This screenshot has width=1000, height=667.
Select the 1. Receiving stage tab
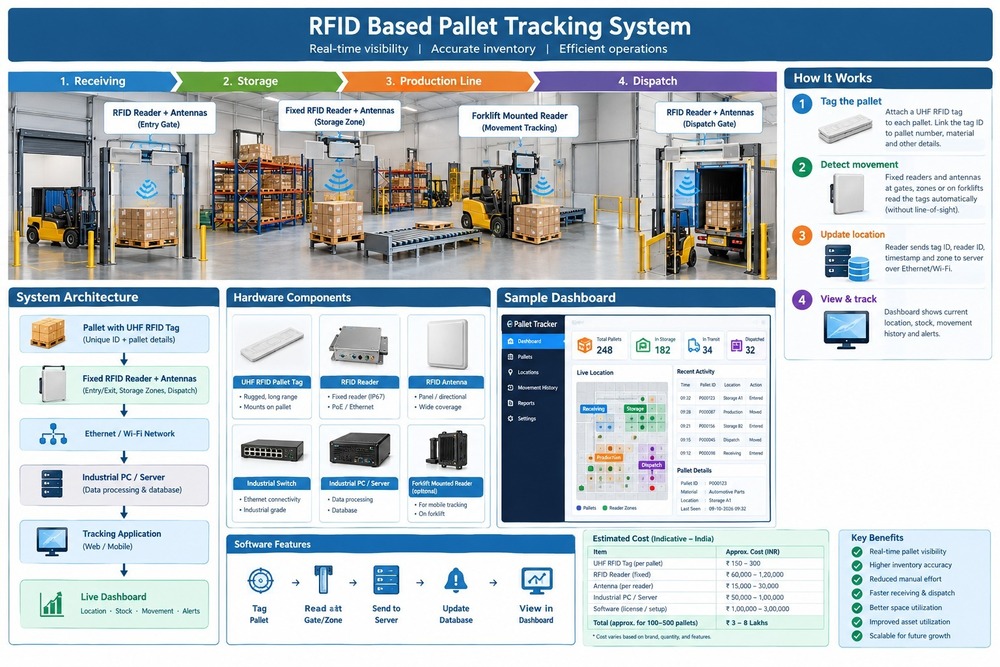[x=93, y=81]
